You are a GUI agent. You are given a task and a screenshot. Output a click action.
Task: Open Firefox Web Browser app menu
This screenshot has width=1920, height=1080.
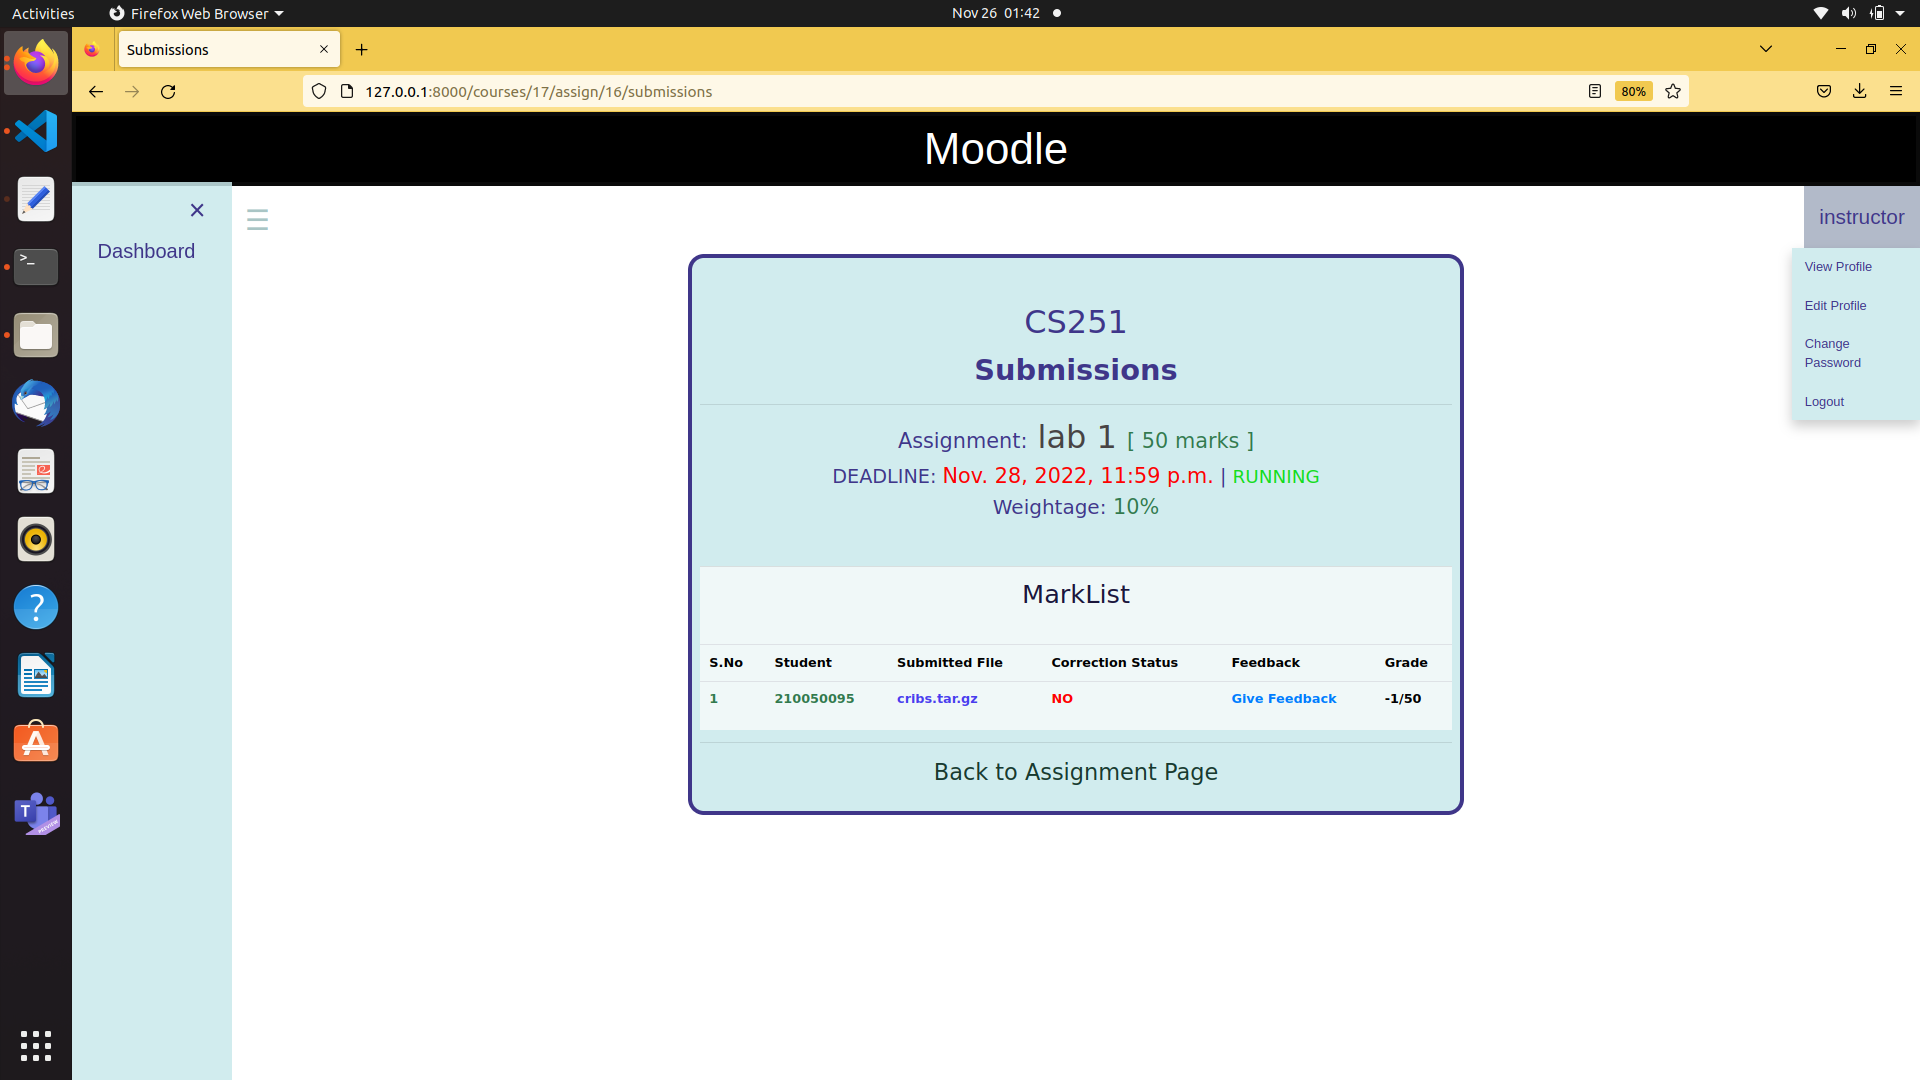click(x=197, y=13)
